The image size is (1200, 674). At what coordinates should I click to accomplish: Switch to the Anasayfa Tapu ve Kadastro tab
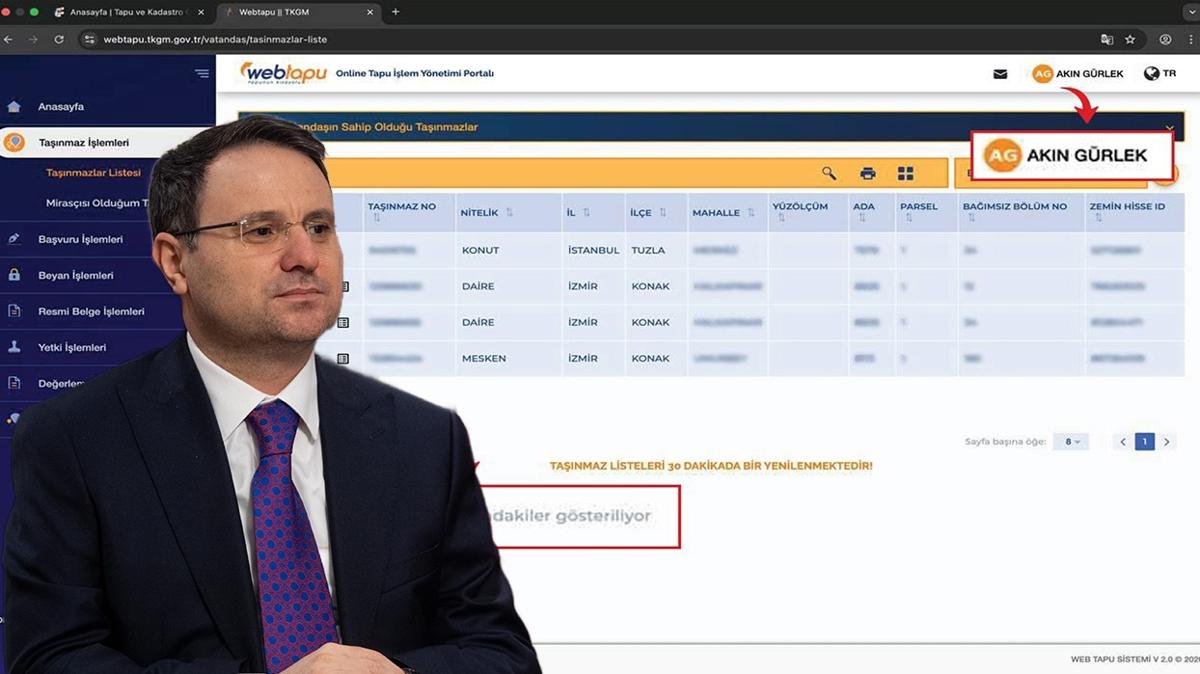[125, 12]
